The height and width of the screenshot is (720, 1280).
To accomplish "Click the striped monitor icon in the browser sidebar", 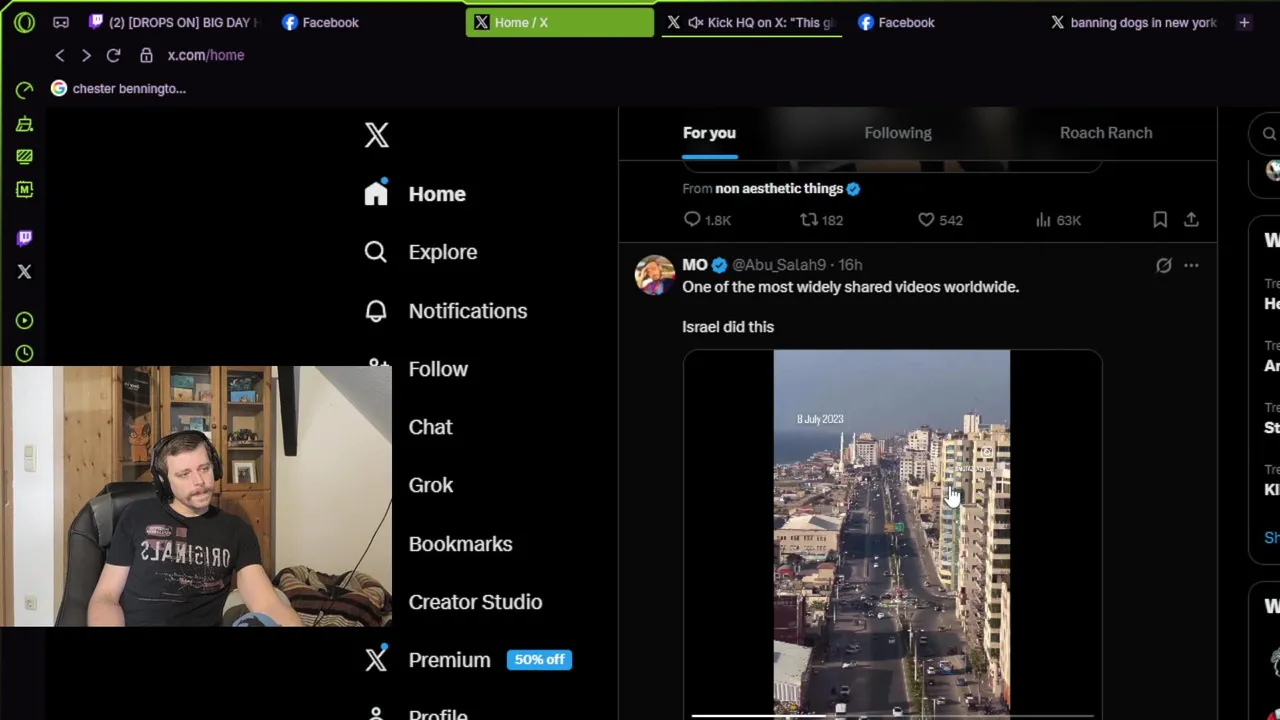I will click(25, 156).
